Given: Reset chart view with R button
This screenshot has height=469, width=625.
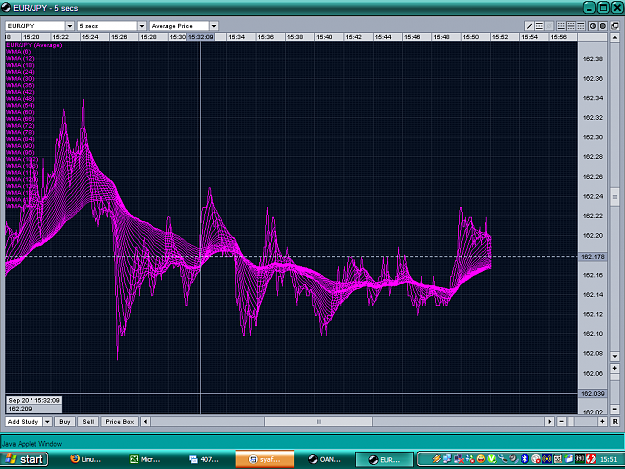Looking at the screenshot, I should point(615,422).
